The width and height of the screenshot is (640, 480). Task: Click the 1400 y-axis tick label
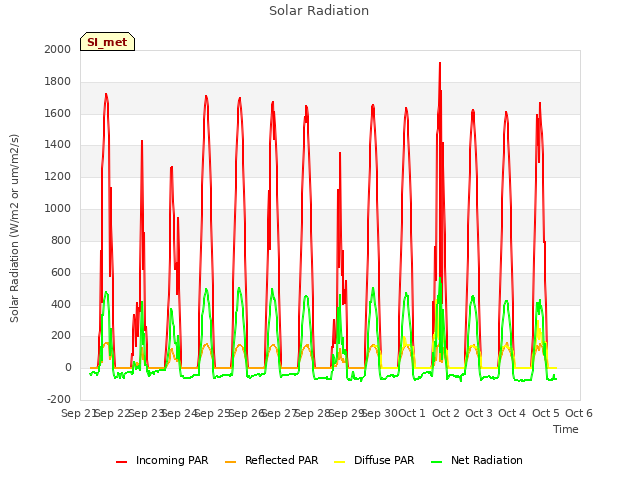tap(58, 144)
